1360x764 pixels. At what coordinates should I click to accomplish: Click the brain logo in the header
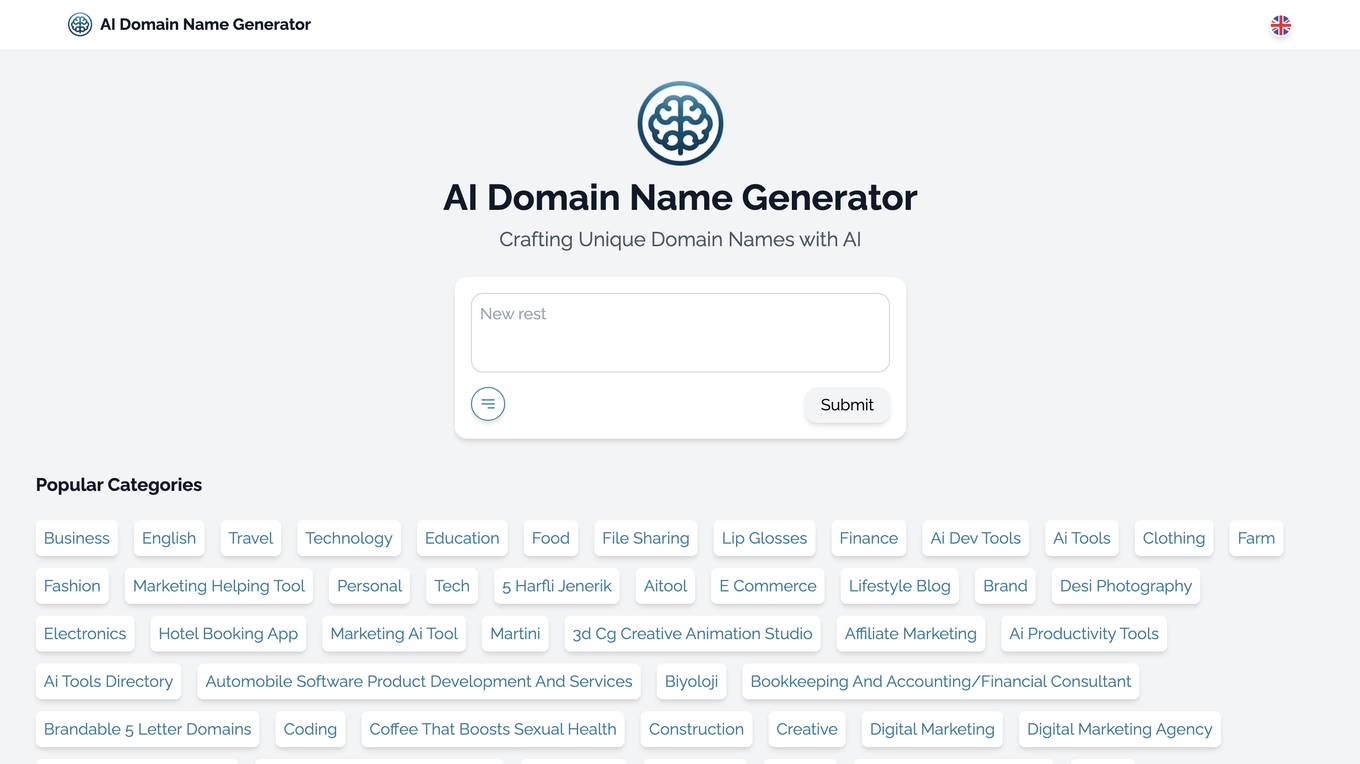[x=80, y=24]
